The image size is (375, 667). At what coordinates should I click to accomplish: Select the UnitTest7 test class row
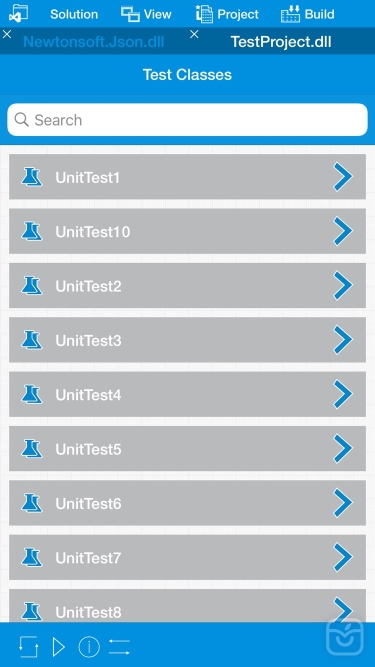tap(187, 558)
